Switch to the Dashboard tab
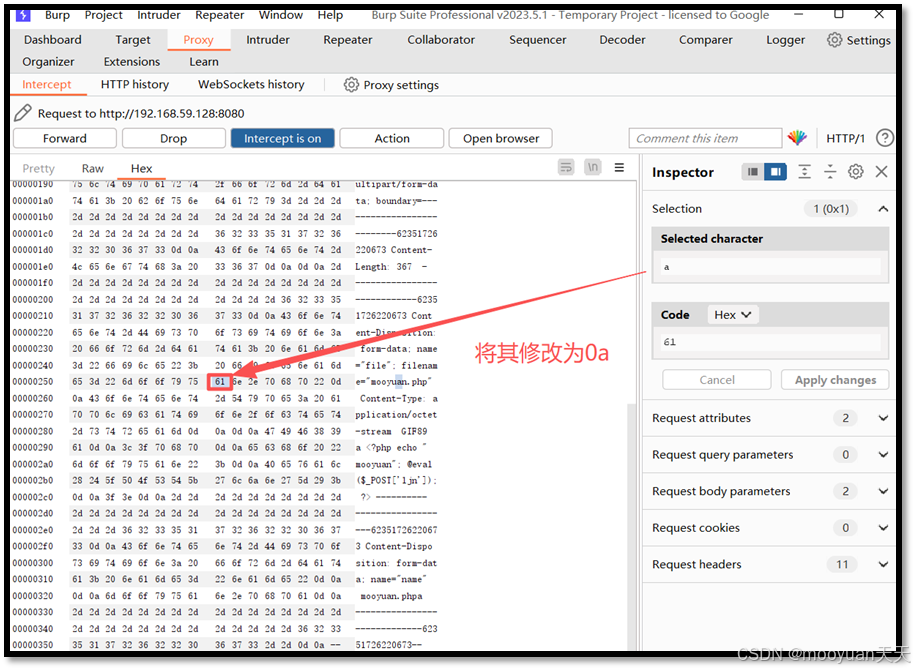This screenshot has height=670, width=915. click(53, 40)
